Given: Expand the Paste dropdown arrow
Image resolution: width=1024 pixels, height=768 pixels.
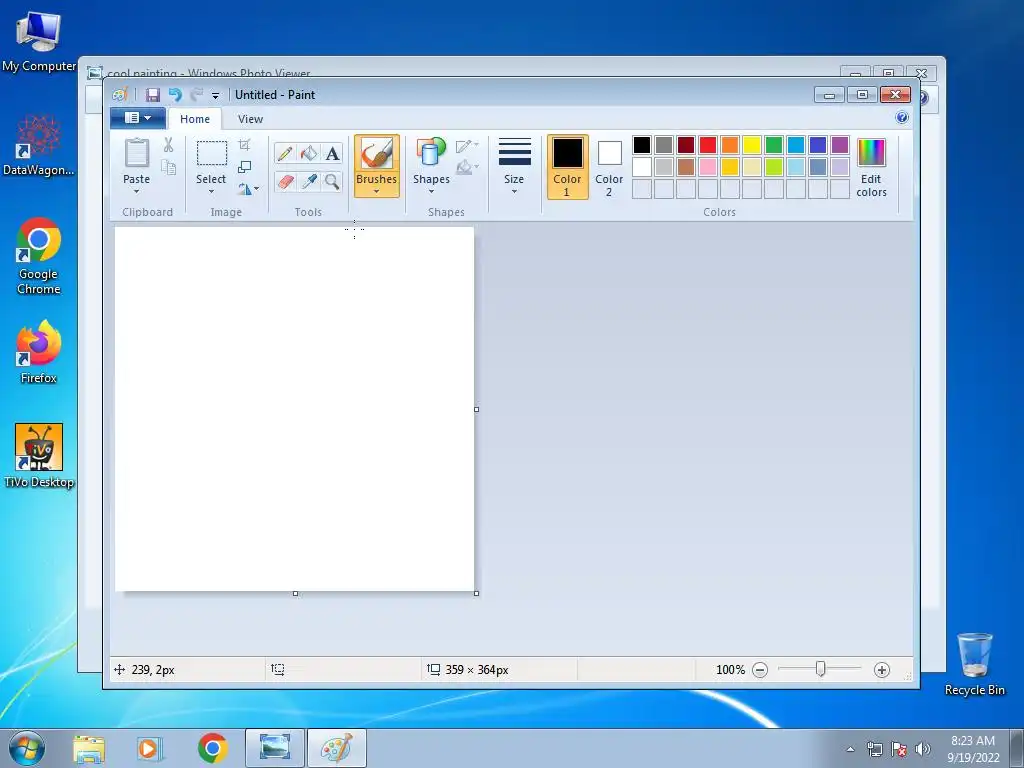Looking at the screenshot, I should point(136,192).
